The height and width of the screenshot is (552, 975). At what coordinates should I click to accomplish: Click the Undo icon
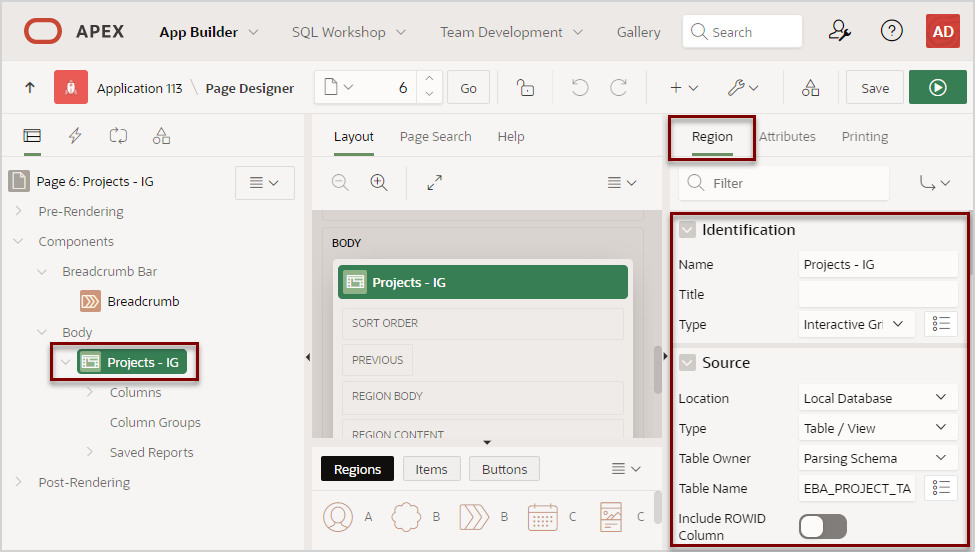click(580, 88)
